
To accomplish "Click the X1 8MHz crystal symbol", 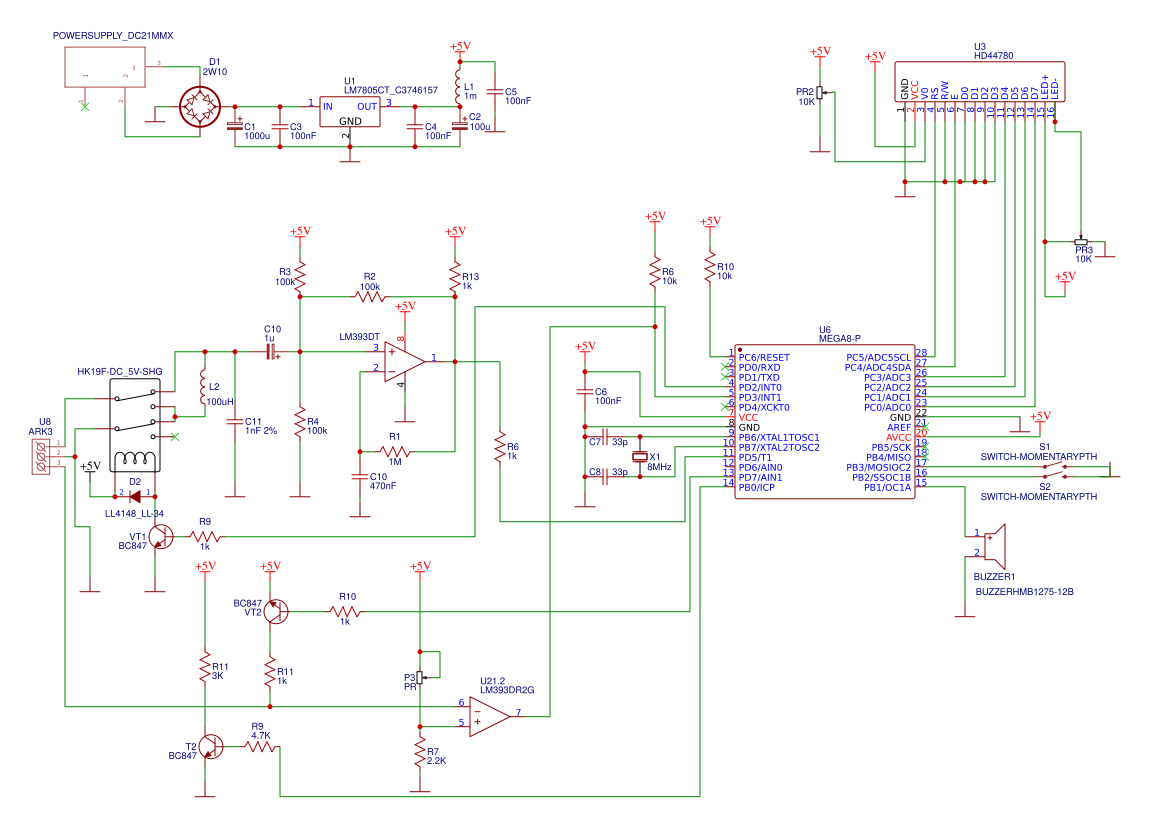I will point(640,458).
